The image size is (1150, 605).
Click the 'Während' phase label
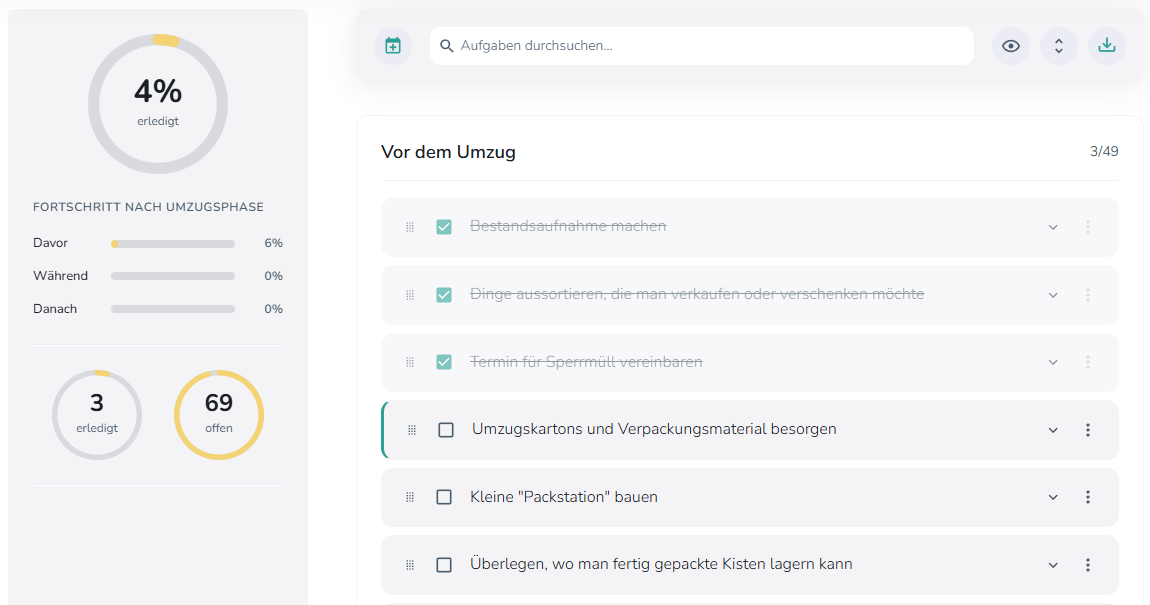pos(60,276)
